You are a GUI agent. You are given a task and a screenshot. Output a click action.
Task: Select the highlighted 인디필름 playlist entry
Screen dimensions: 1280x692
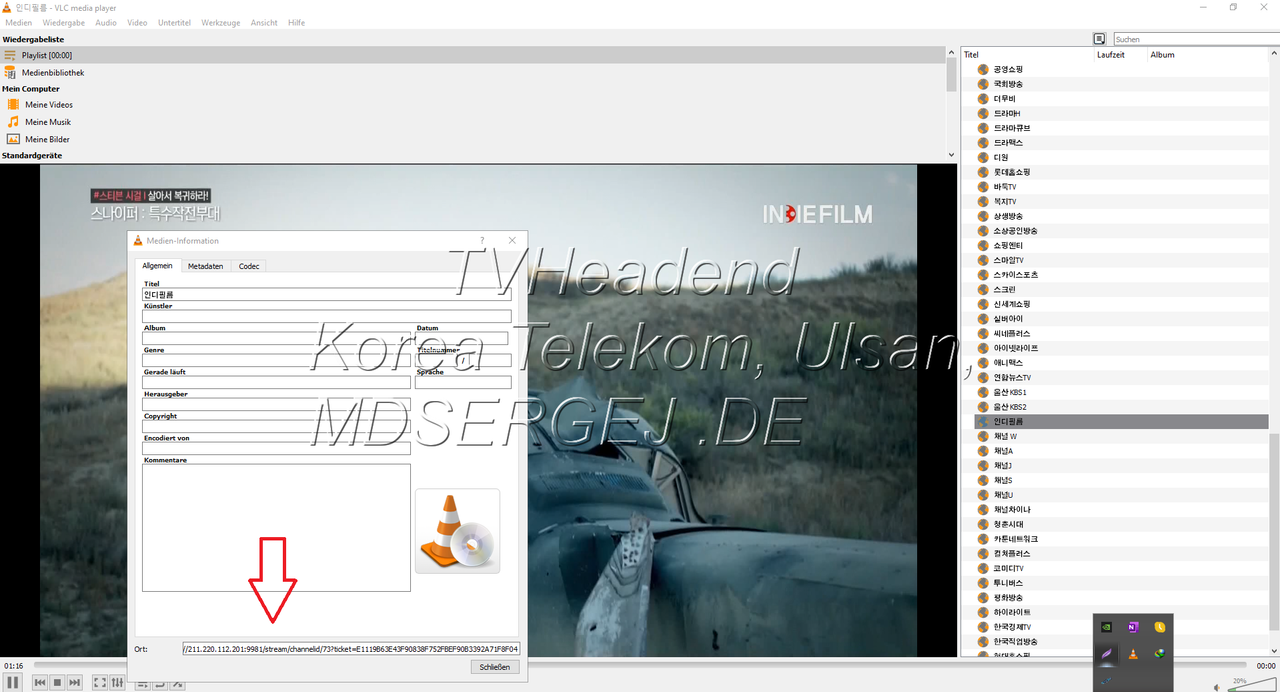tap(1120, 421)
